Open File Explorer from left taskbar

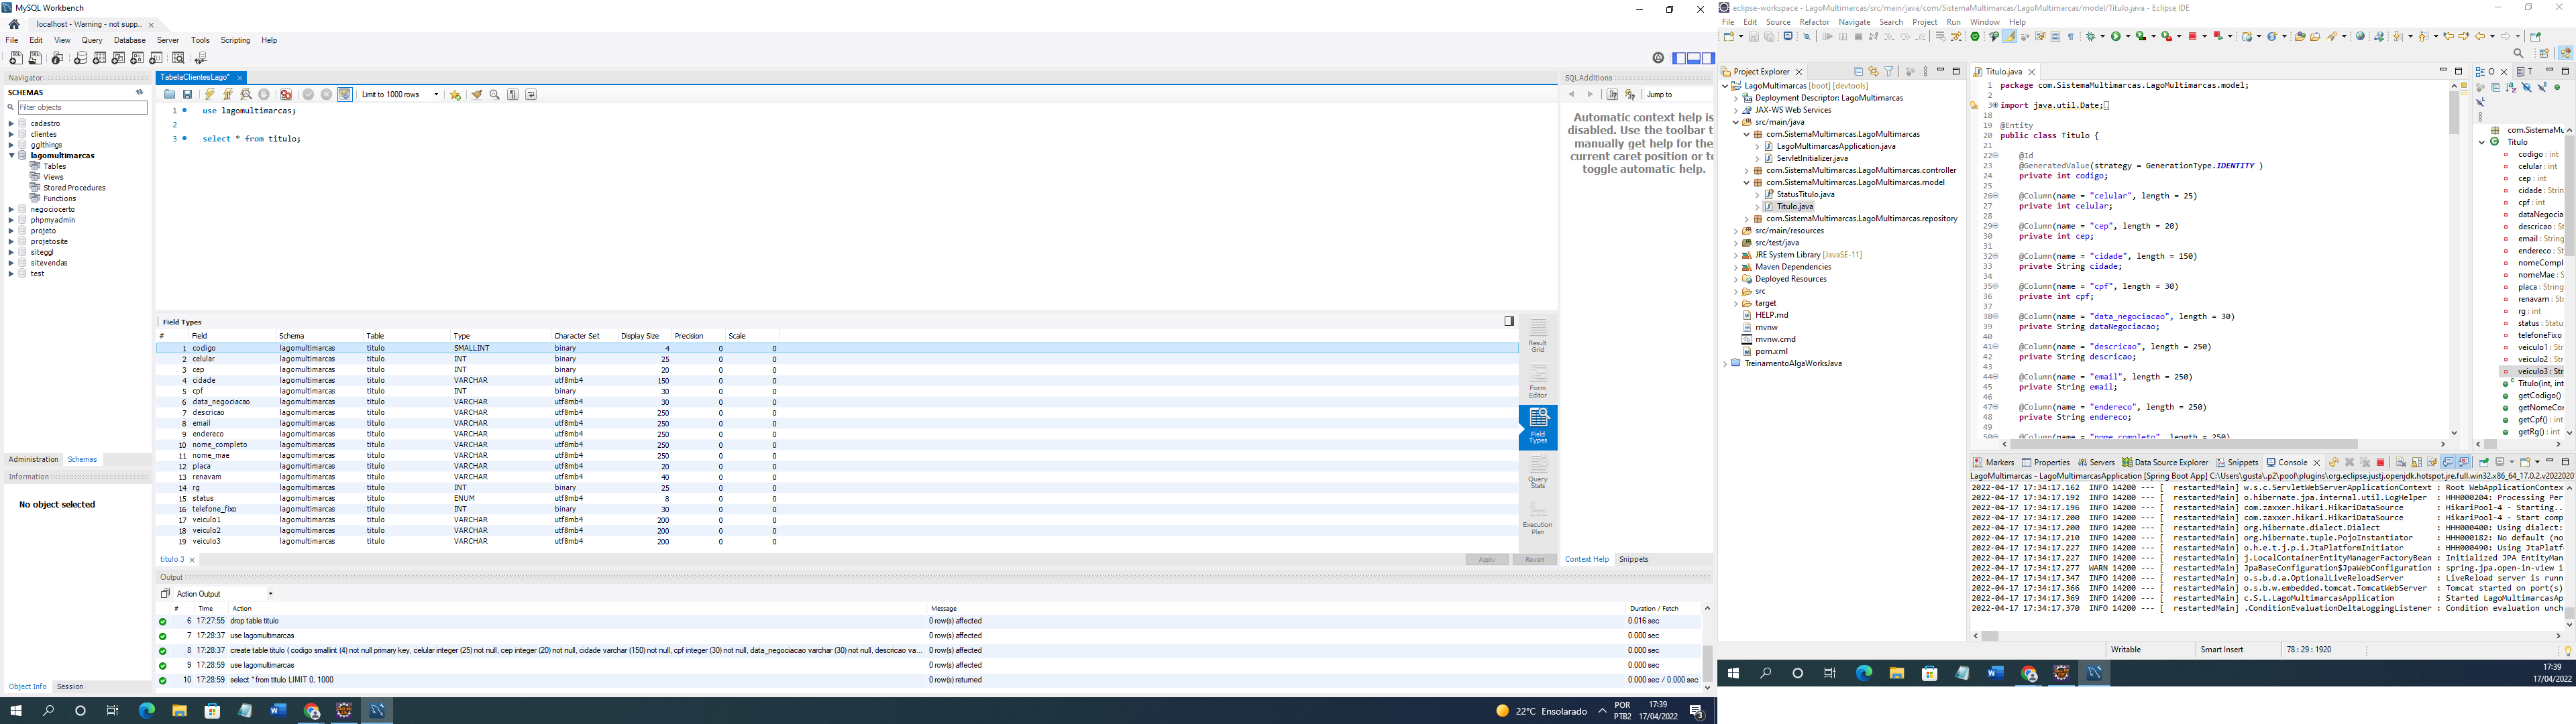(179, 711)
